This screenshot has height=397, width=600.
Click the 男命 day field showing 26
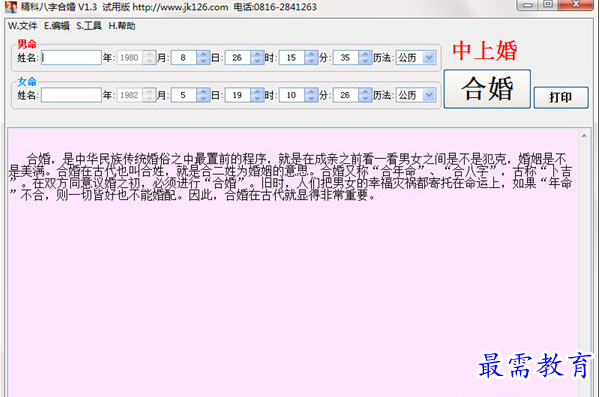(x=237, y=58)
